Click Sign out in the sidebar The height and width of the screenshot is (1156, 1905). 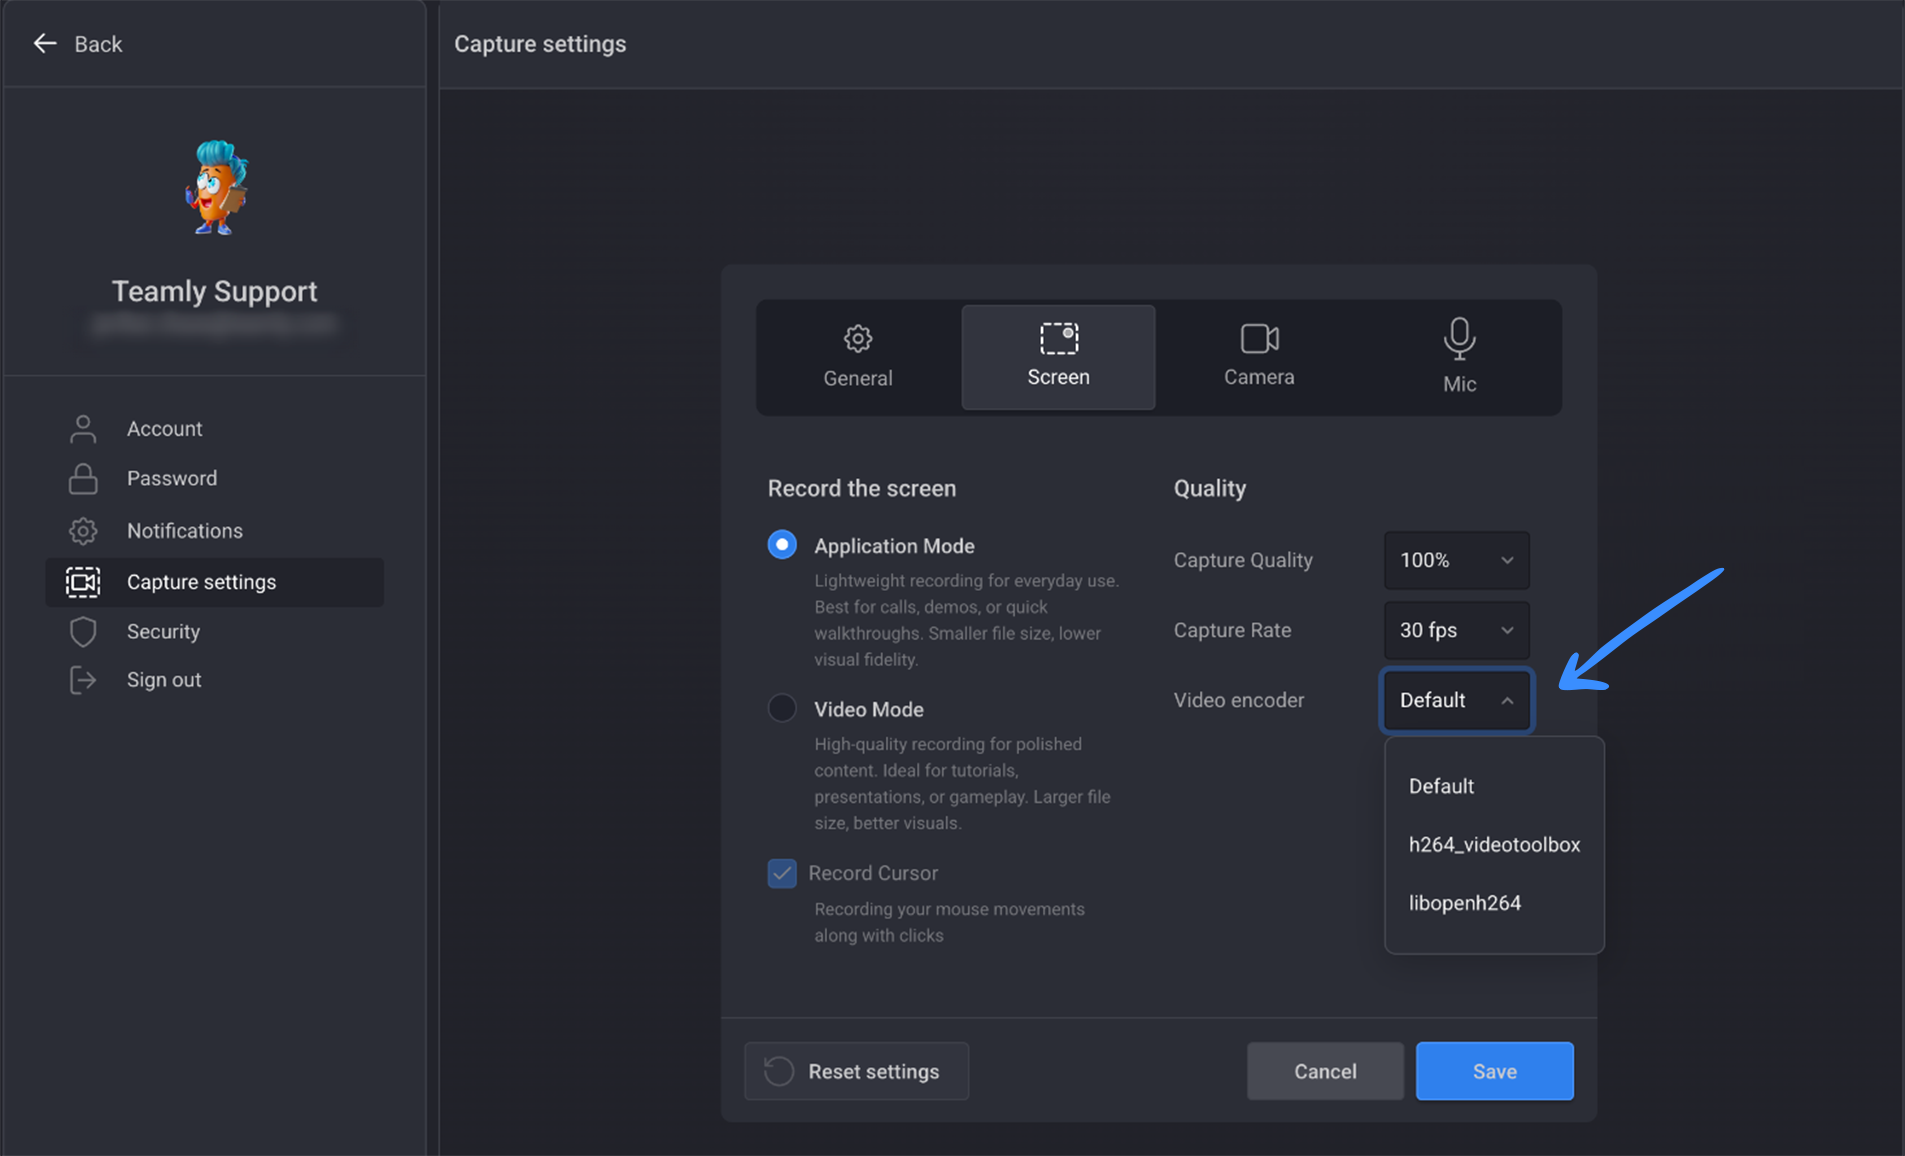tap(214, 680)
